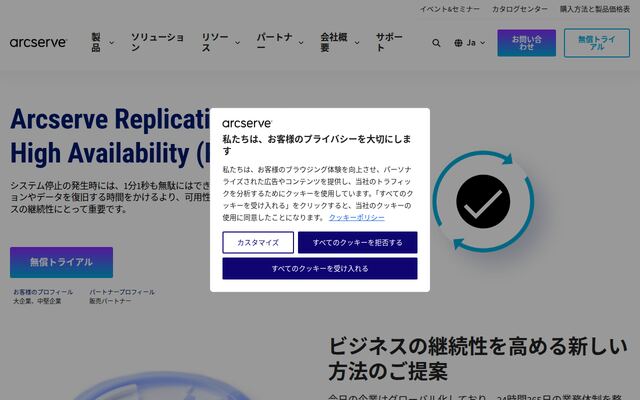Open the 会社概要 navigation menu
The width and height of the screenshot is (640, 400).
pyautogui.click(x=334, y=42)
